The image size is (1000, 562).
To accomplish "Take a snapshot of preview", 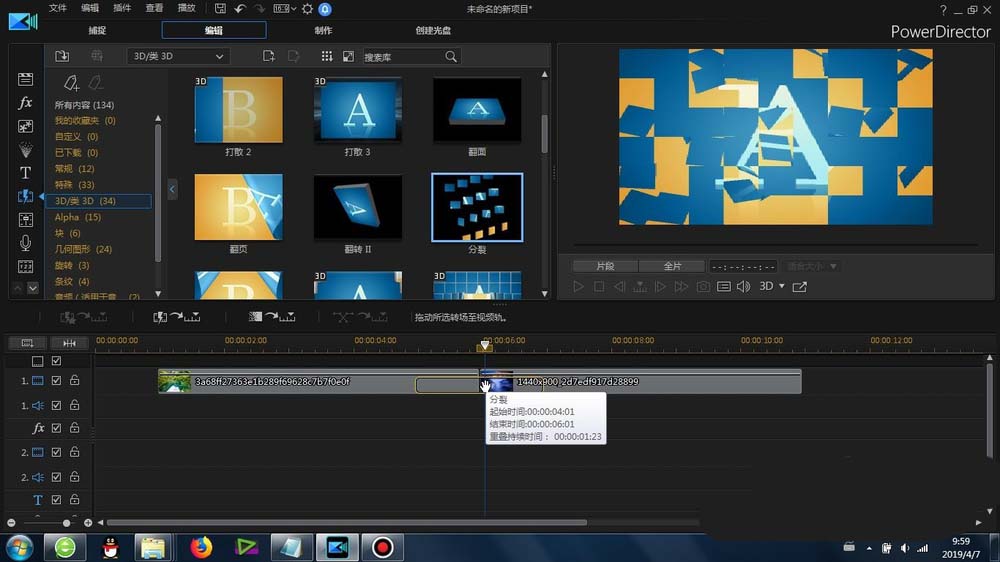I will tap(703, 286).
